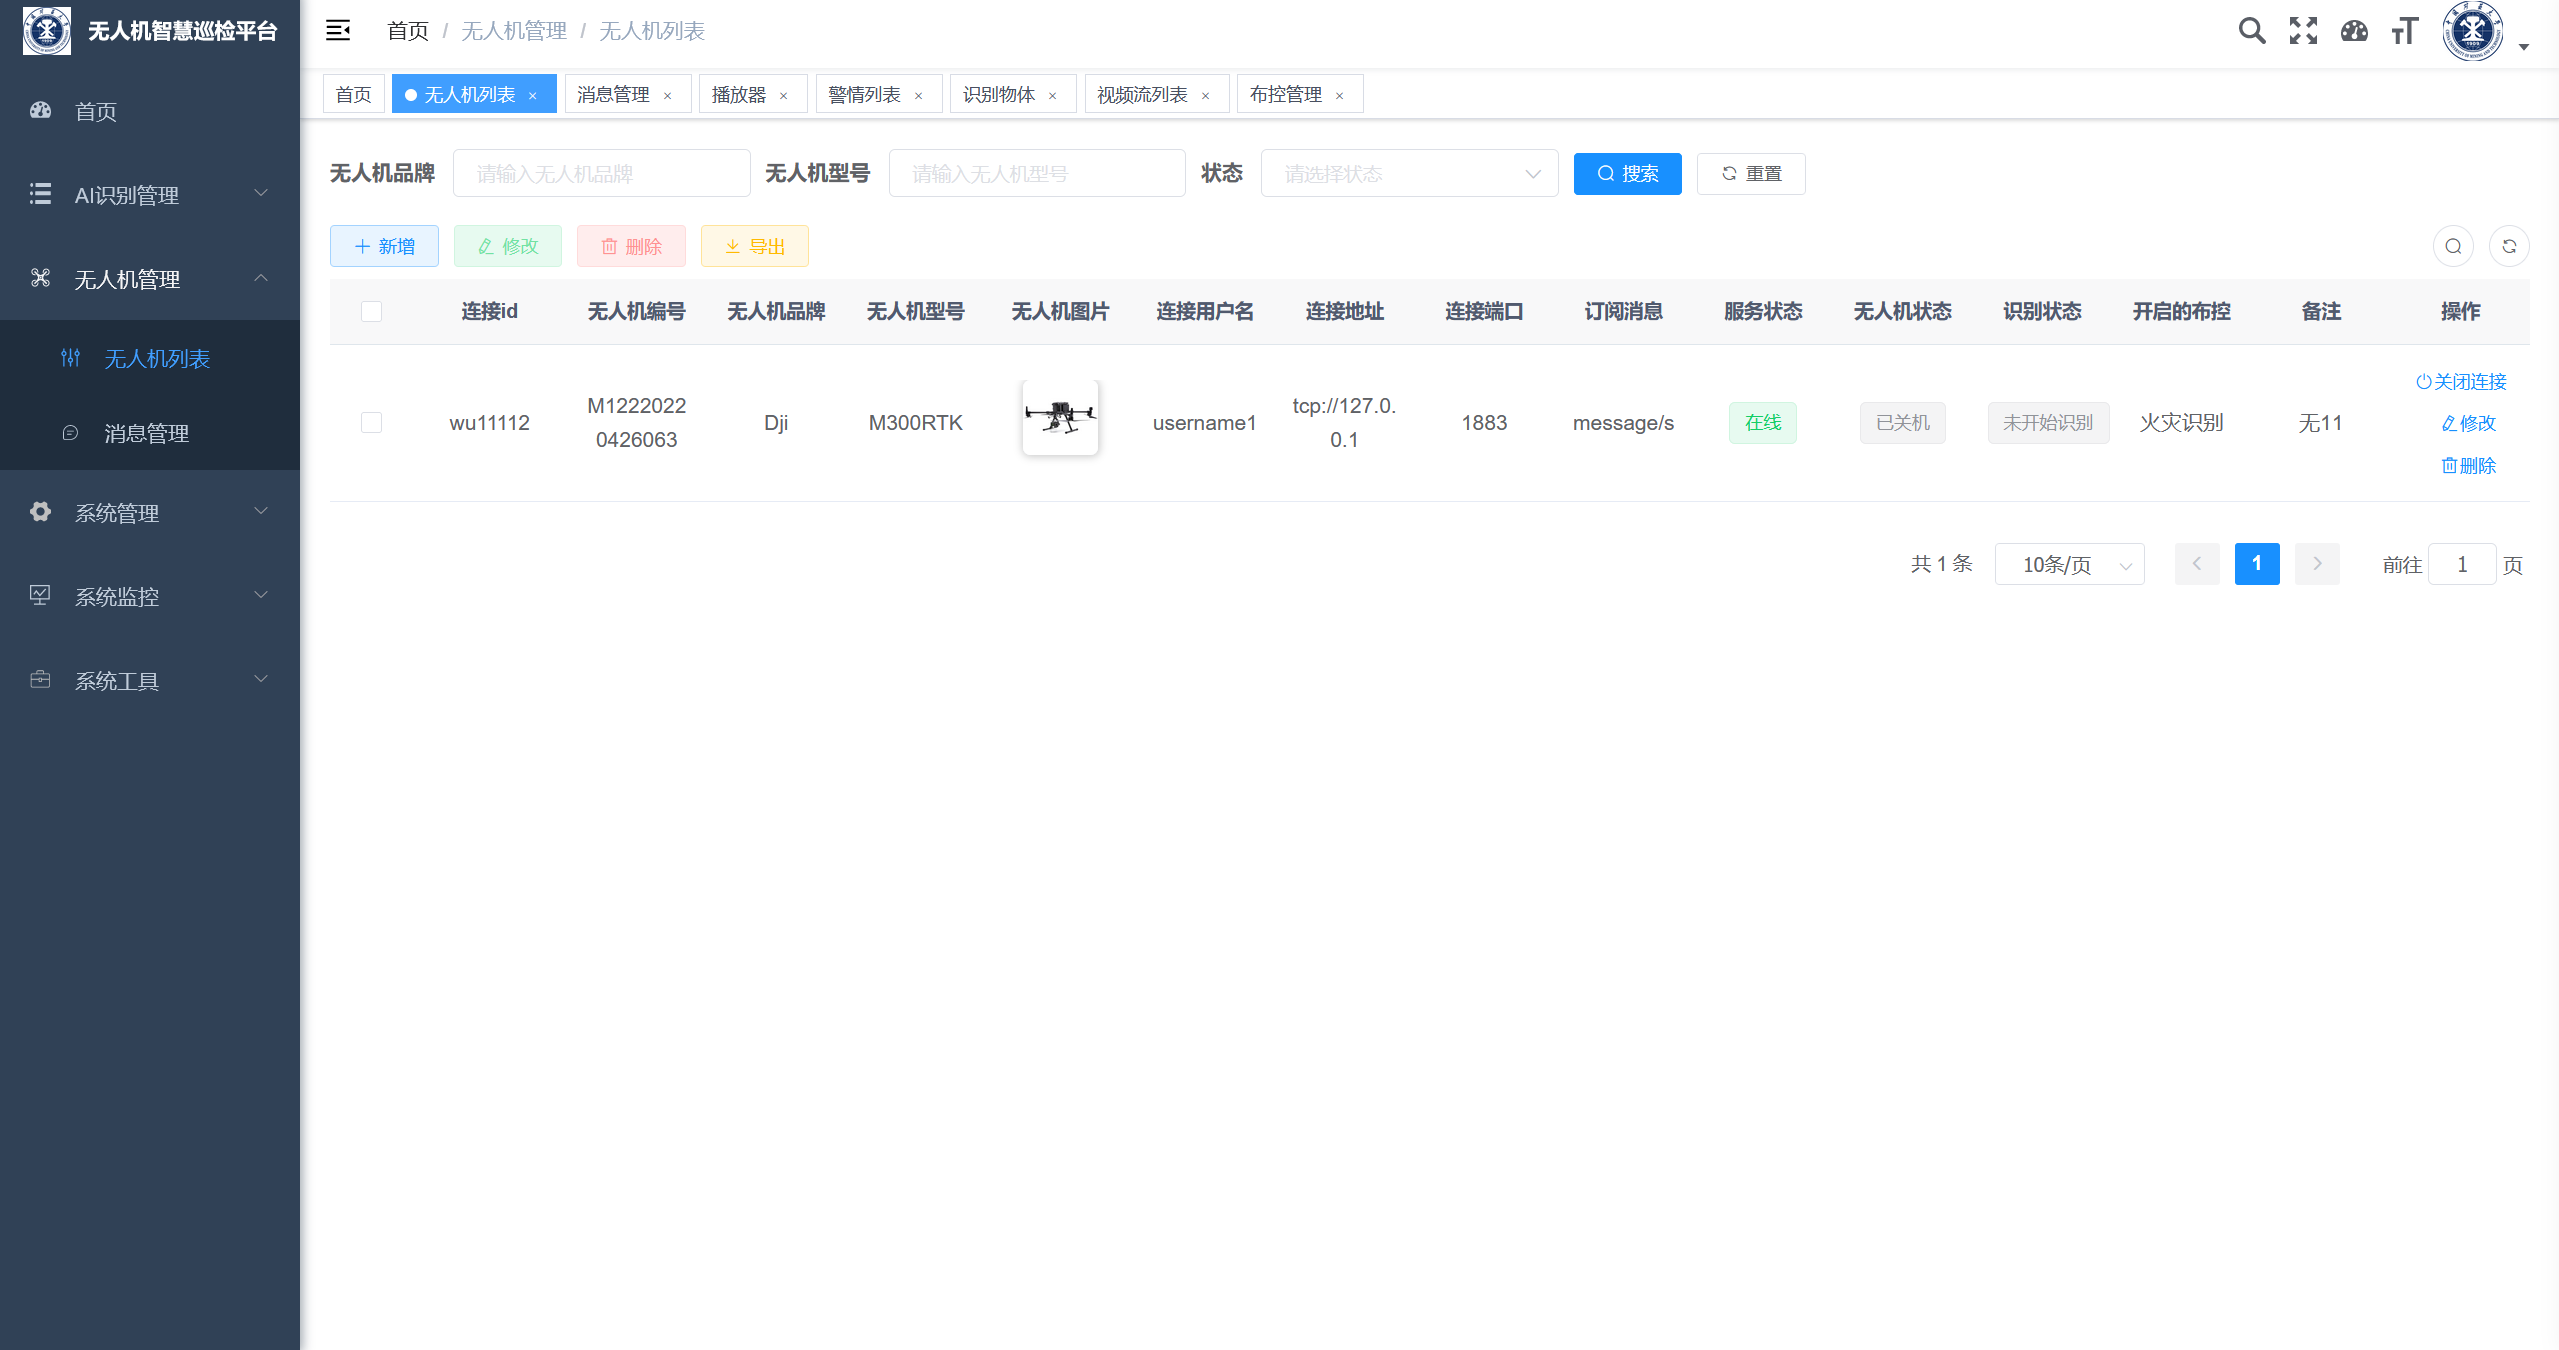The width and height of the screenshot is (2559, 1350).
Task: Click the table refresh circular icon
Action: pyautogui.click(x=2509, y=247)
